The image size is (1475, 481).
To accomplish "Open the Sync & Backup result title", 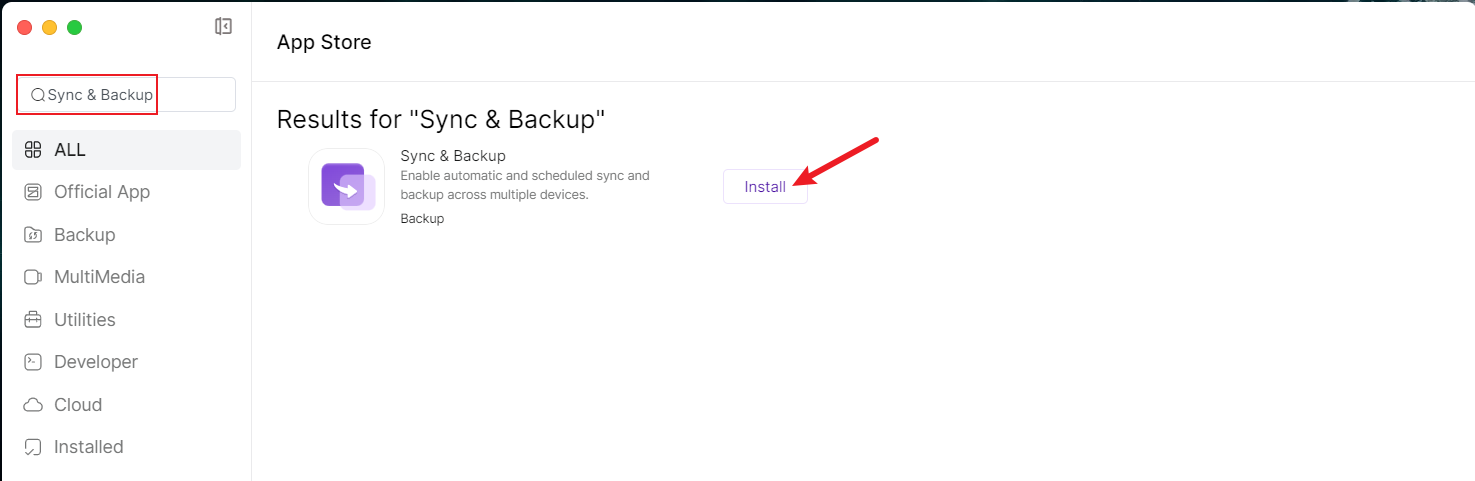I will point(453,156).
